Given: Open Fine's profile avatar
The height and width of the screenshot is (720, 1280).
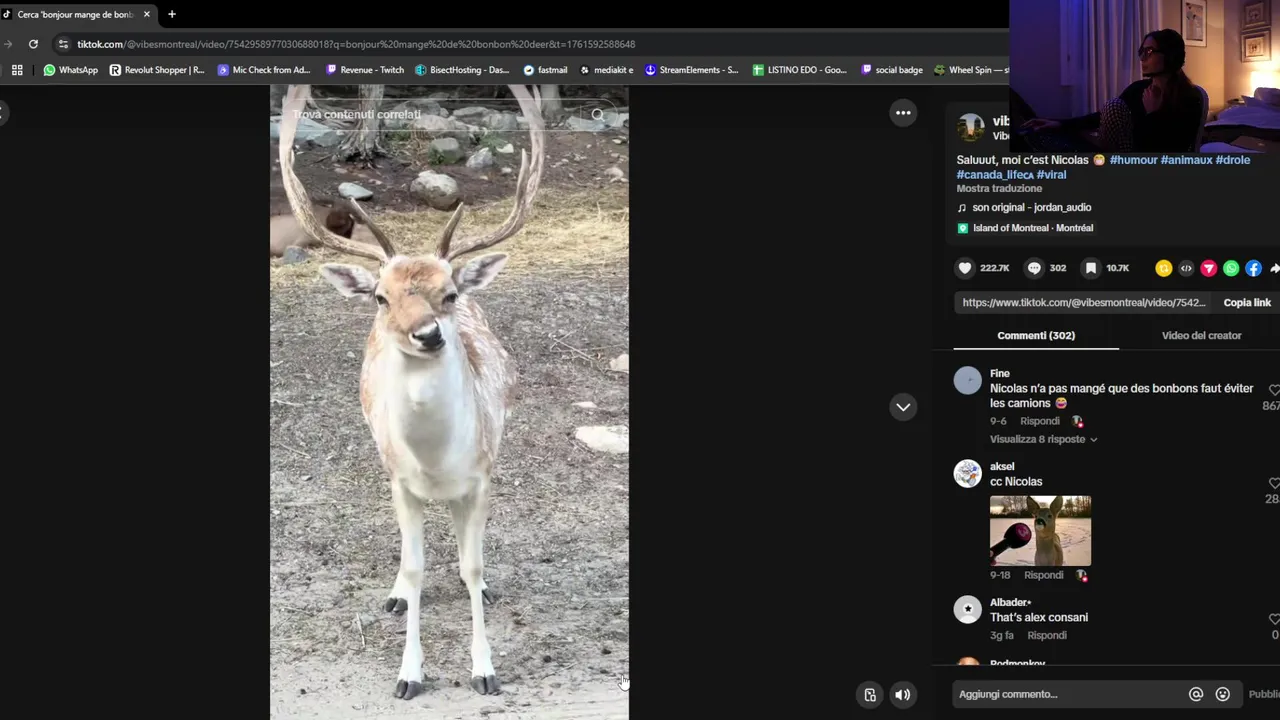Looking at the screenshot, I should 968,381.
